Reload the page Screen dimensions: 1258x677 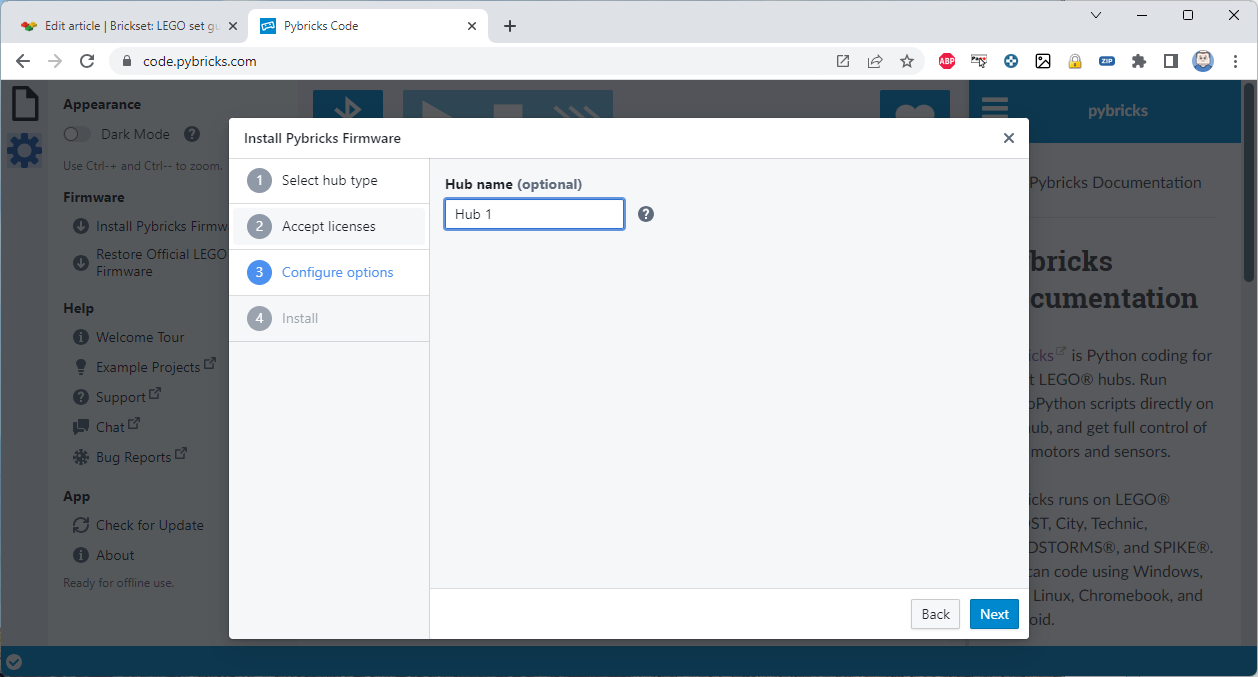87,61
